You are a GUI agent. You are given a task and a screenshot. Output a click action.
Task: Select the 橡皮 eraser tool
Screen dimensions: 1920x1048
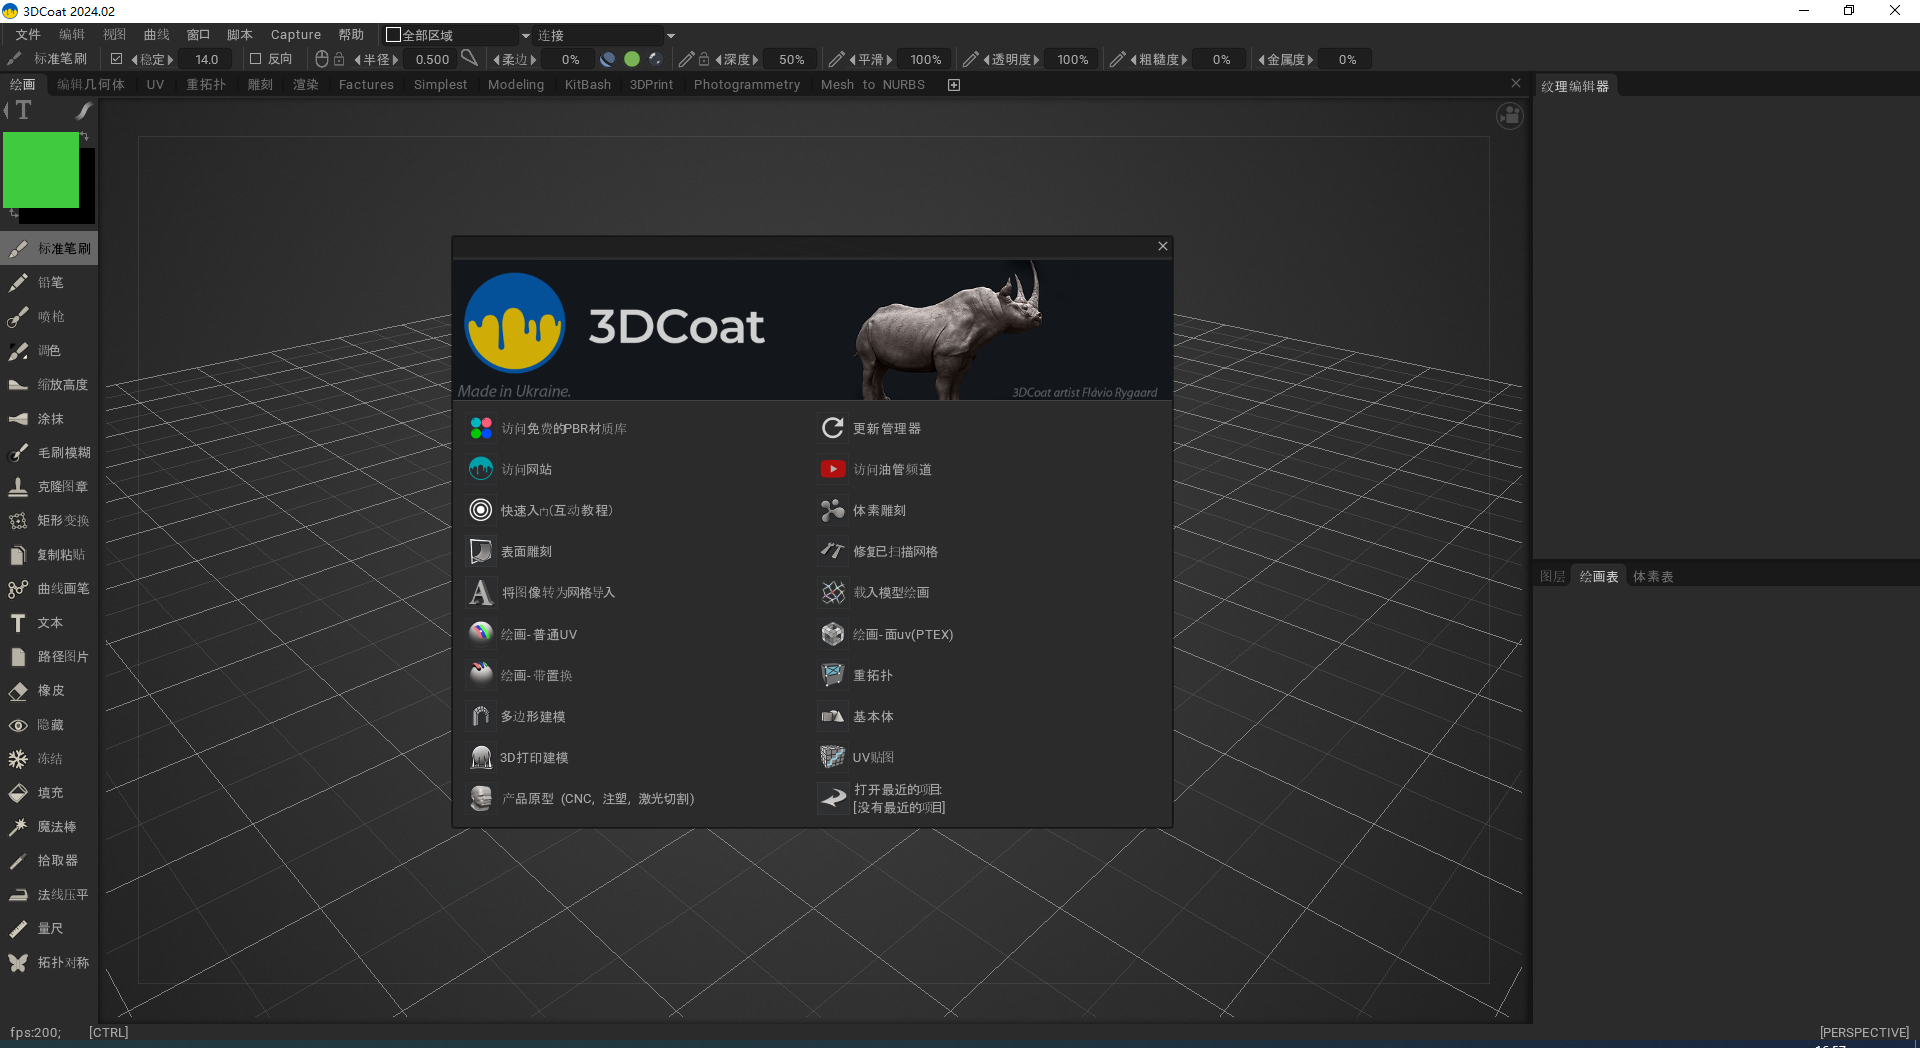pyautogui.click(x=50, y=690)
